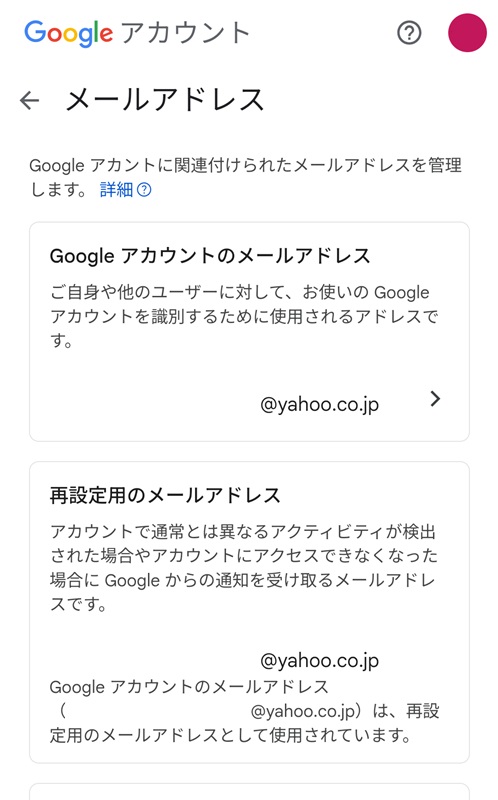Click the page intro text about 関連付けられた addresses
498x800 pixels.
pos(245,178)
